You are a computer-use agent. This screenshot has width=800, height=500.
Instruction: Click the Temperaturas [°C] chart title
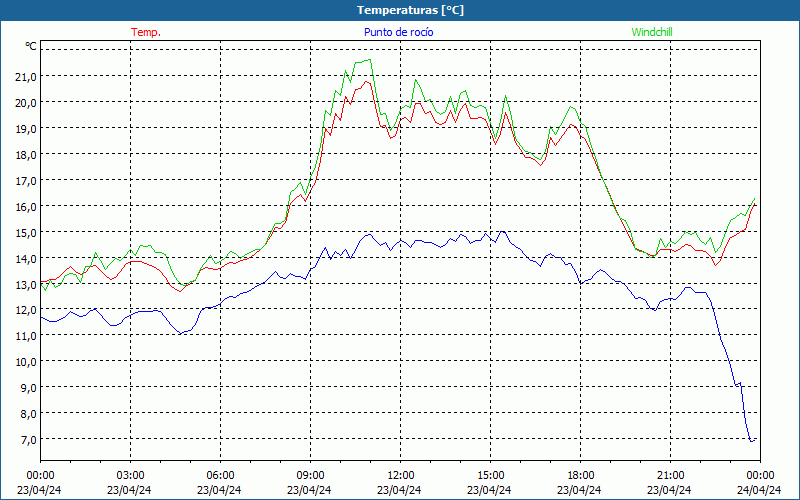(x=410, y=10)
